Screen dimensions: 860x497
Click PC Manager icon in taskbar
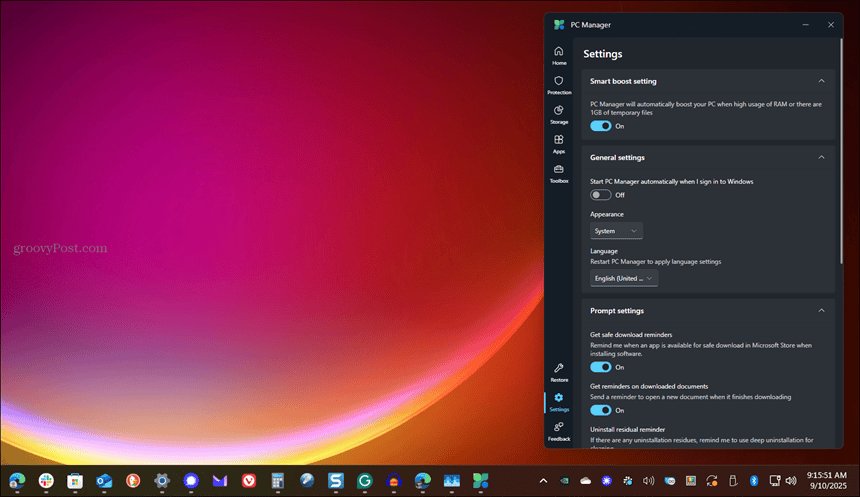pos(480,481)
